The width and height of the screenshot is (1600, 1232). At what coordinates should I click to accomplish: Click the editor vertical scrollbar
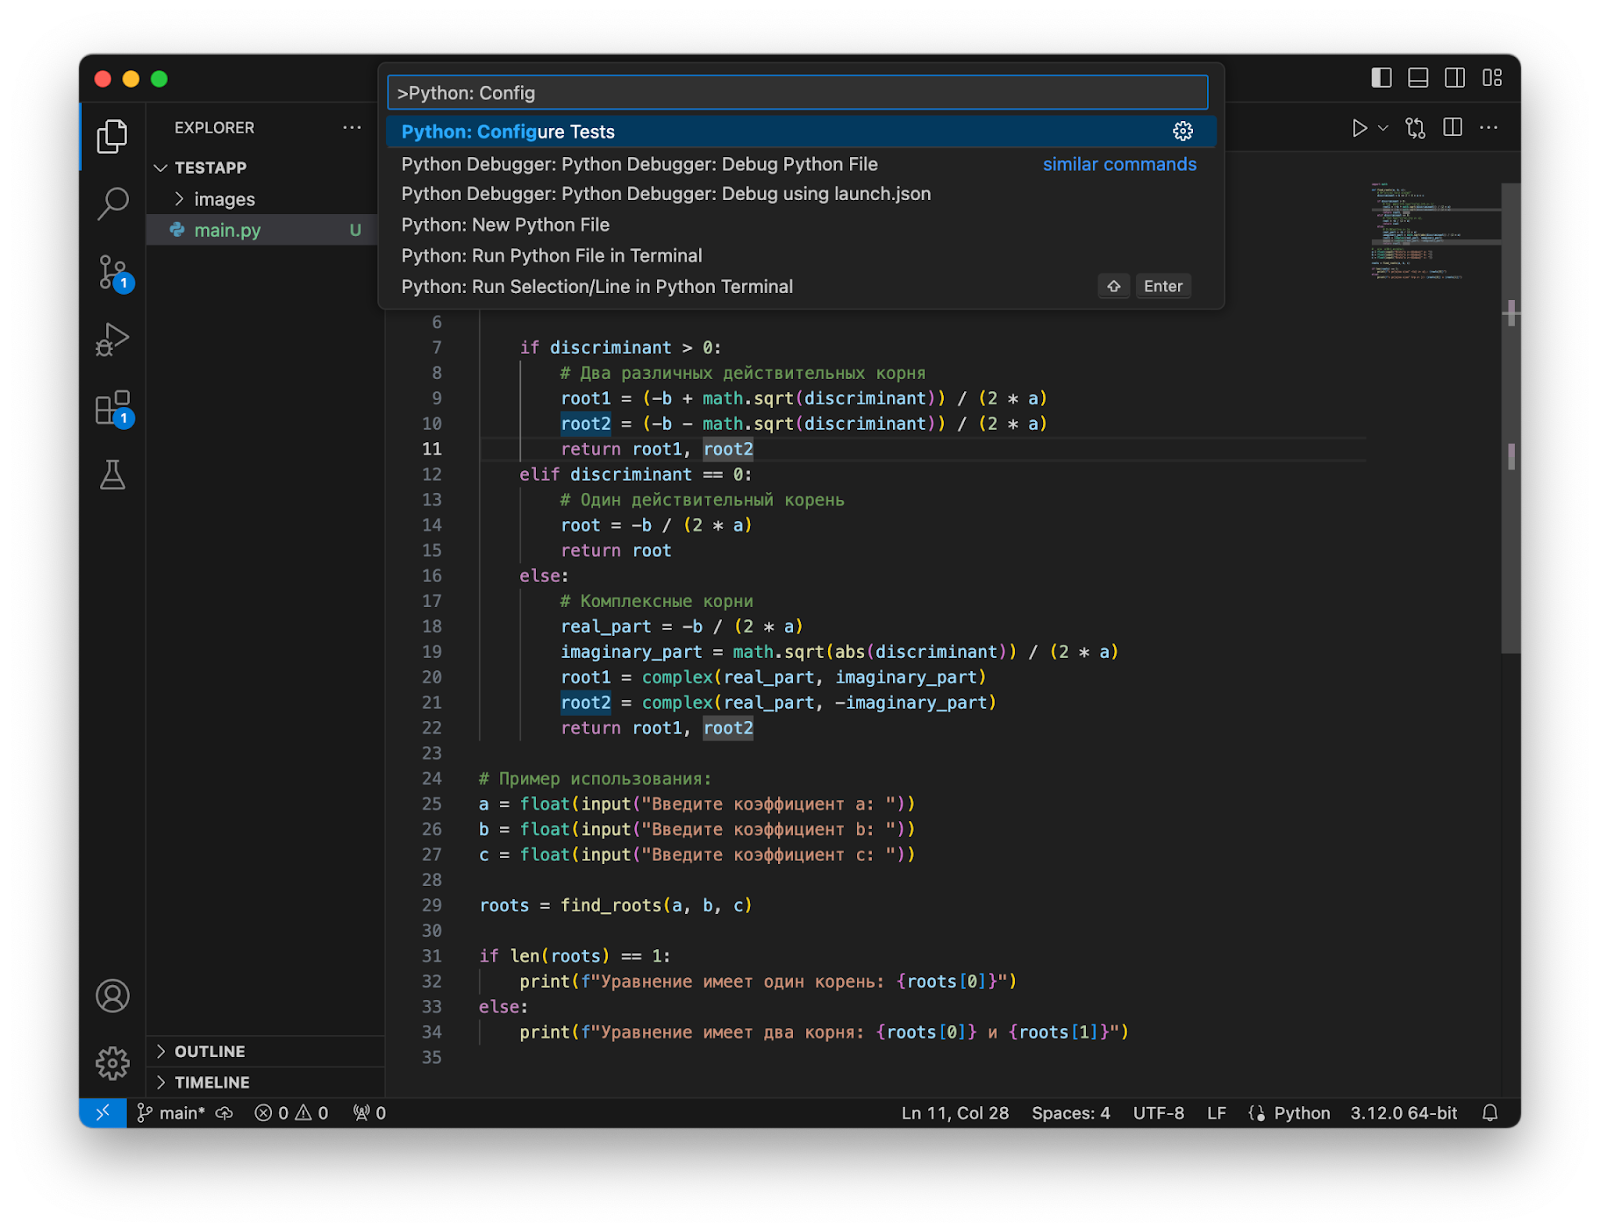(1510, 420)
